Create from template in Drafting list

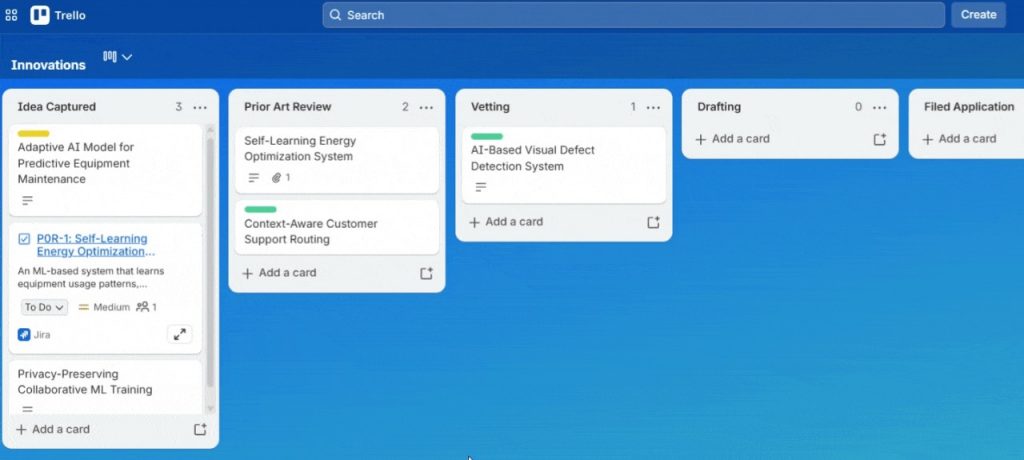(880, 139)
